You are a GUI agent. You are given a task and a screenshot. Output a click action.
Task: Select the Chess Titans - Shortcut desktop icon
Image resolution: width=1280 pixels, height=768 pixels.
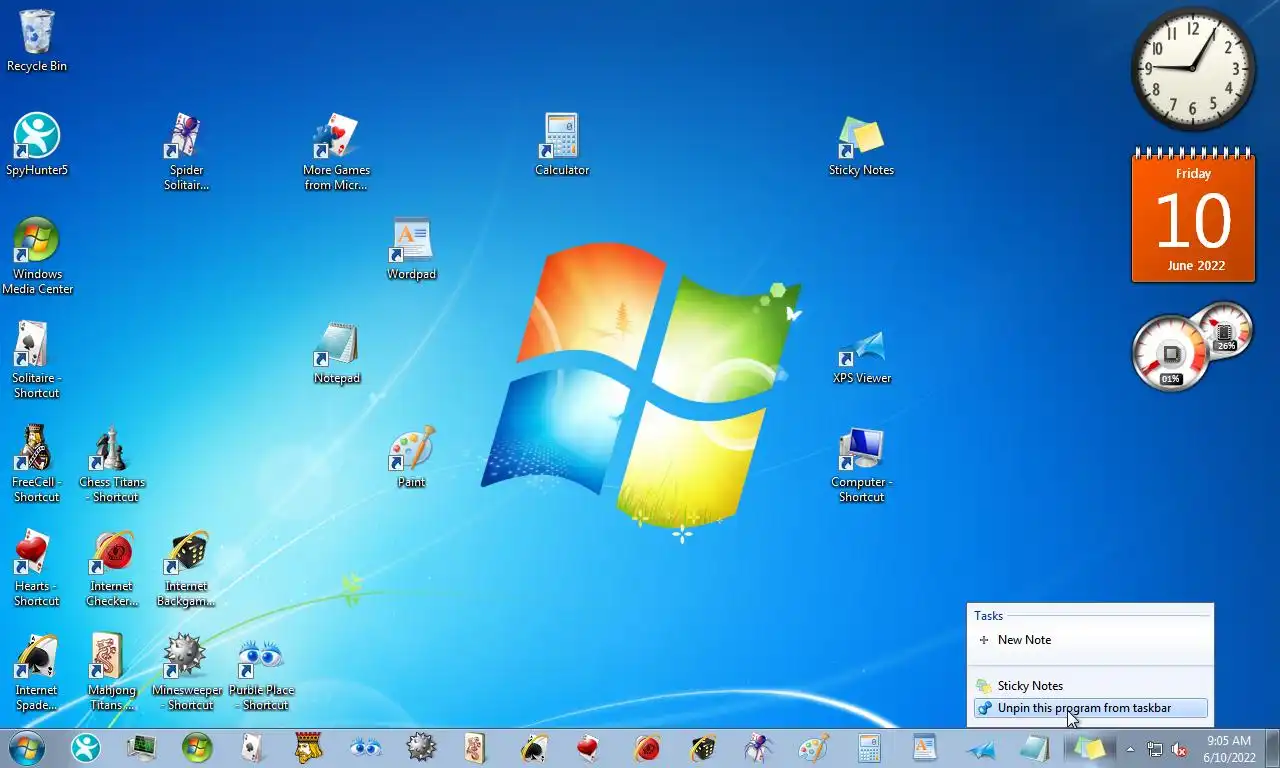click(x=112, y=464)
